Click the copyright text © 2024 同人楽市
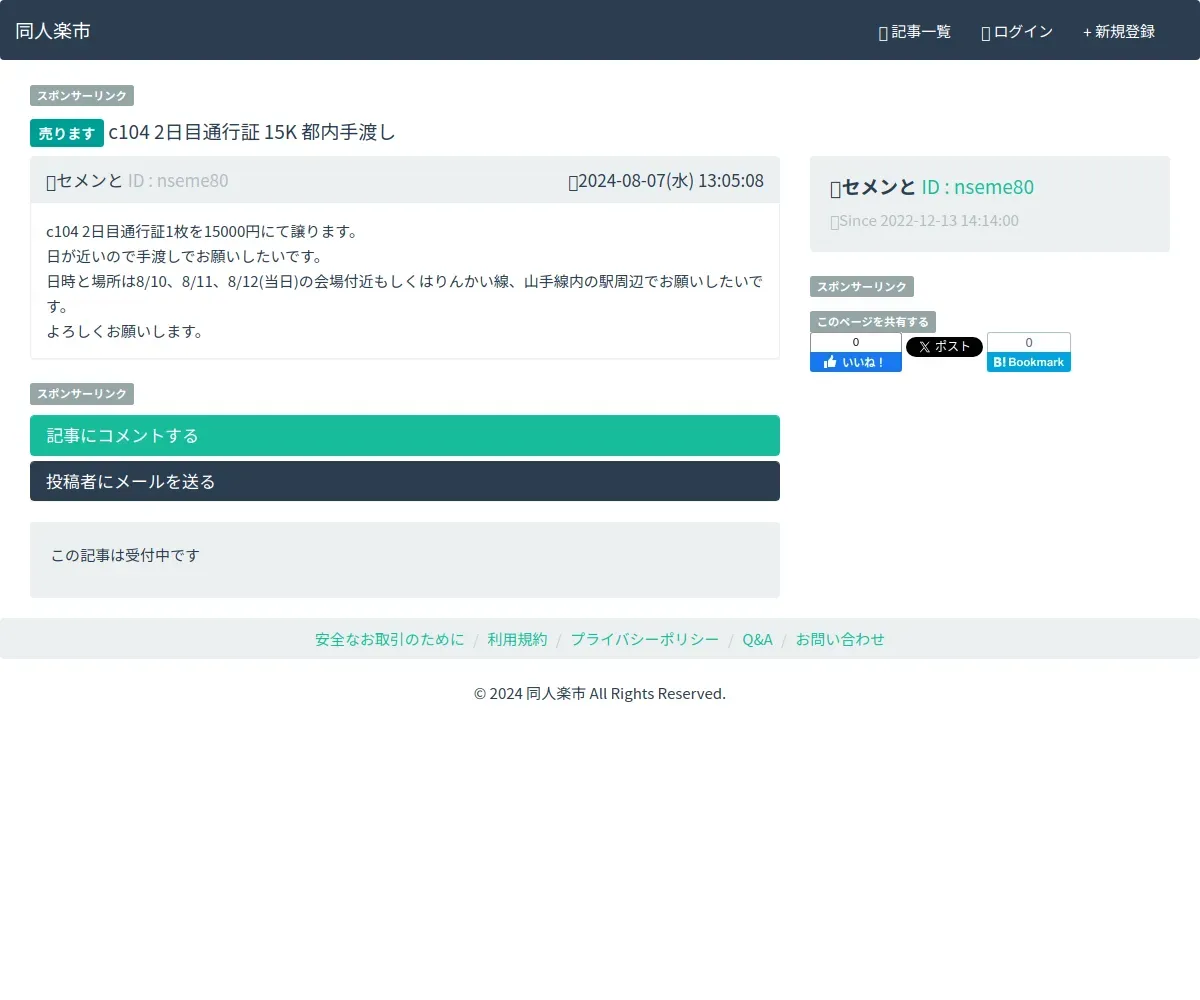 pos(530,693)
